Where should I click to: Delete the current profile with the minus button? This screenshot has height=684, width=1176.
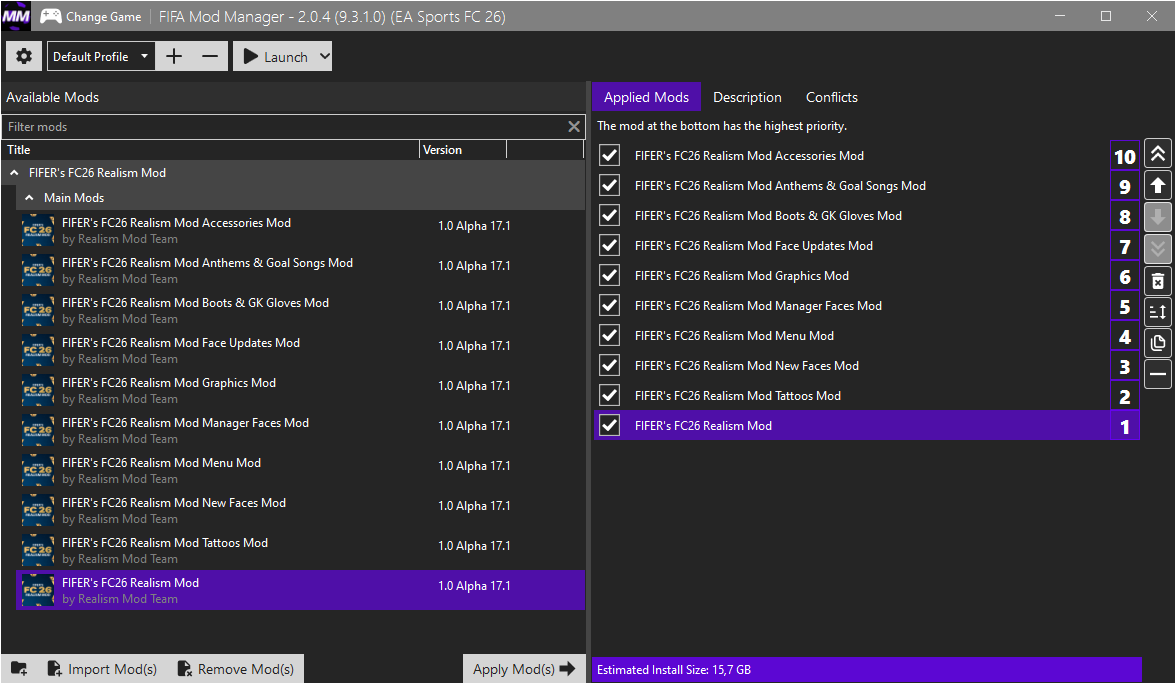tap(209, 57)
